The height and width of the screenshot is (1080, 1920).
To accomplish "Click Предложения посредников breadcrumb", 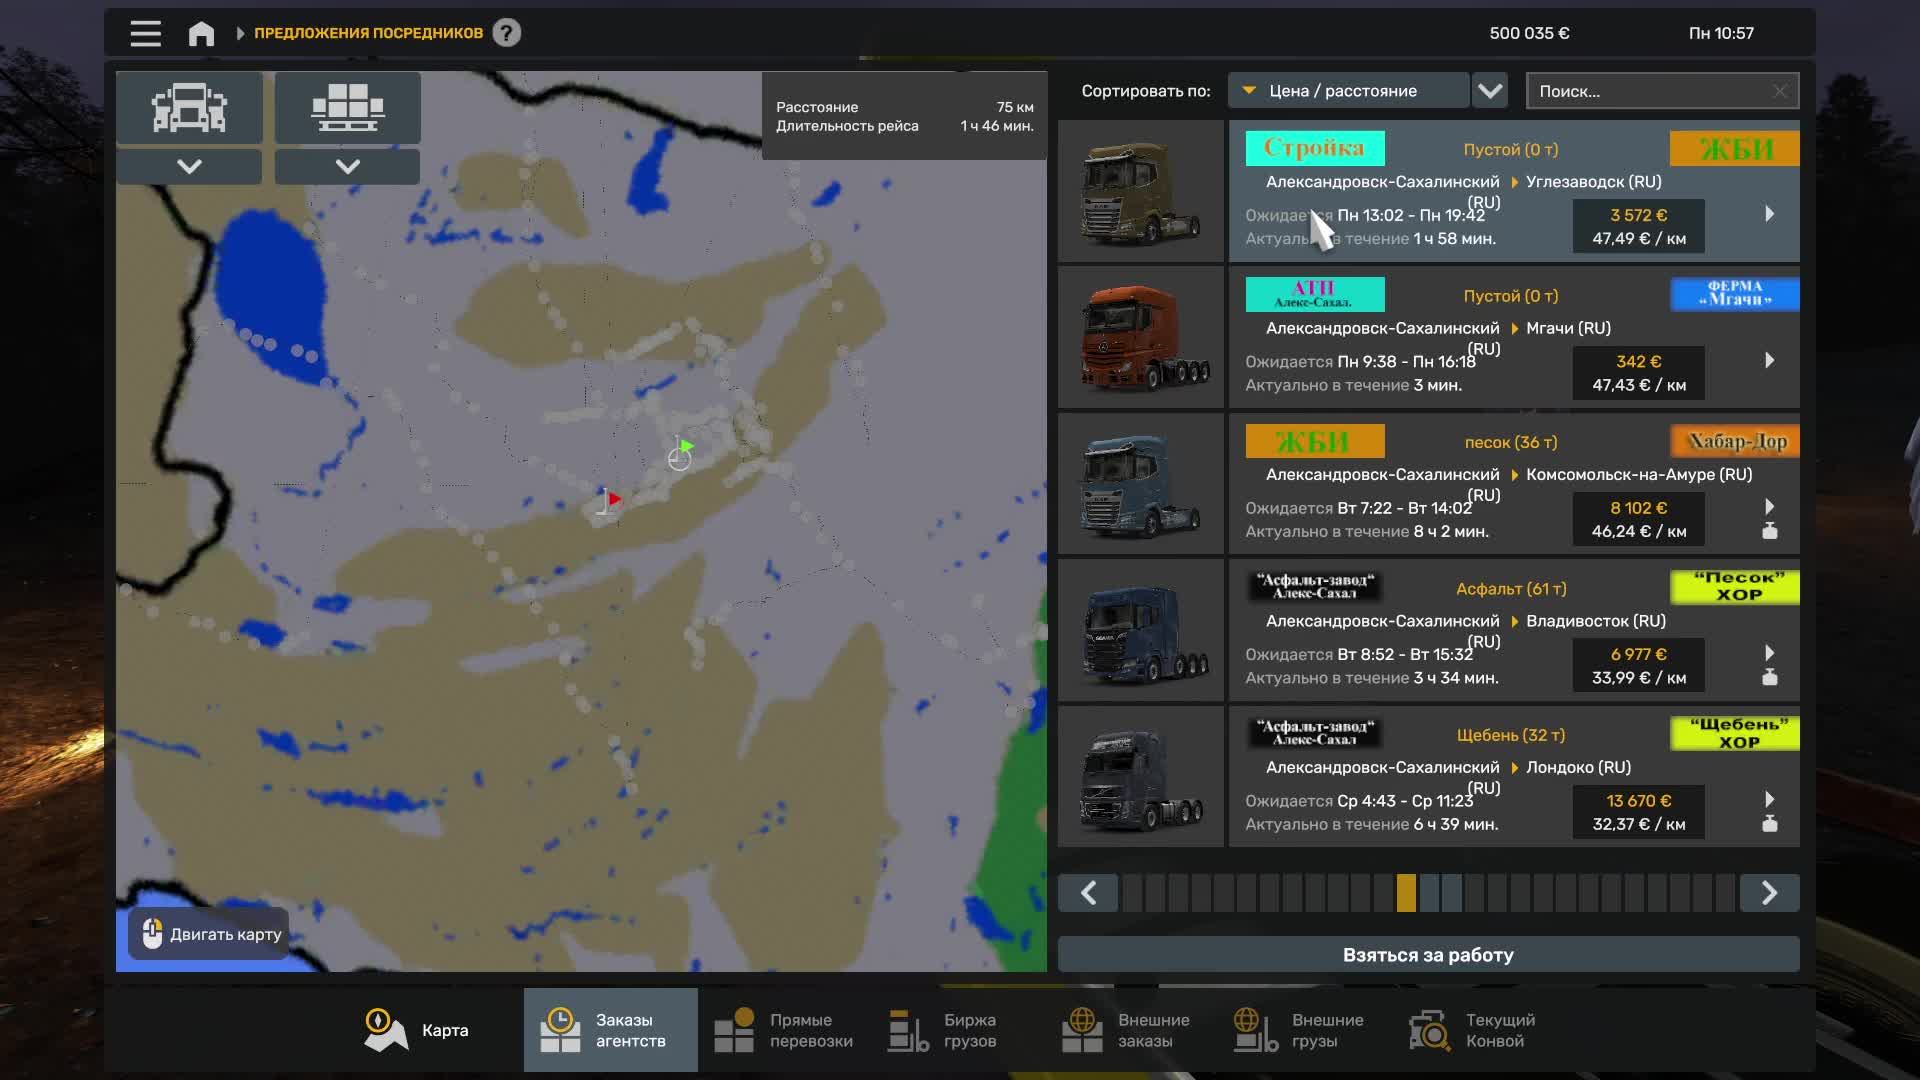I will [x=368, y=33].
